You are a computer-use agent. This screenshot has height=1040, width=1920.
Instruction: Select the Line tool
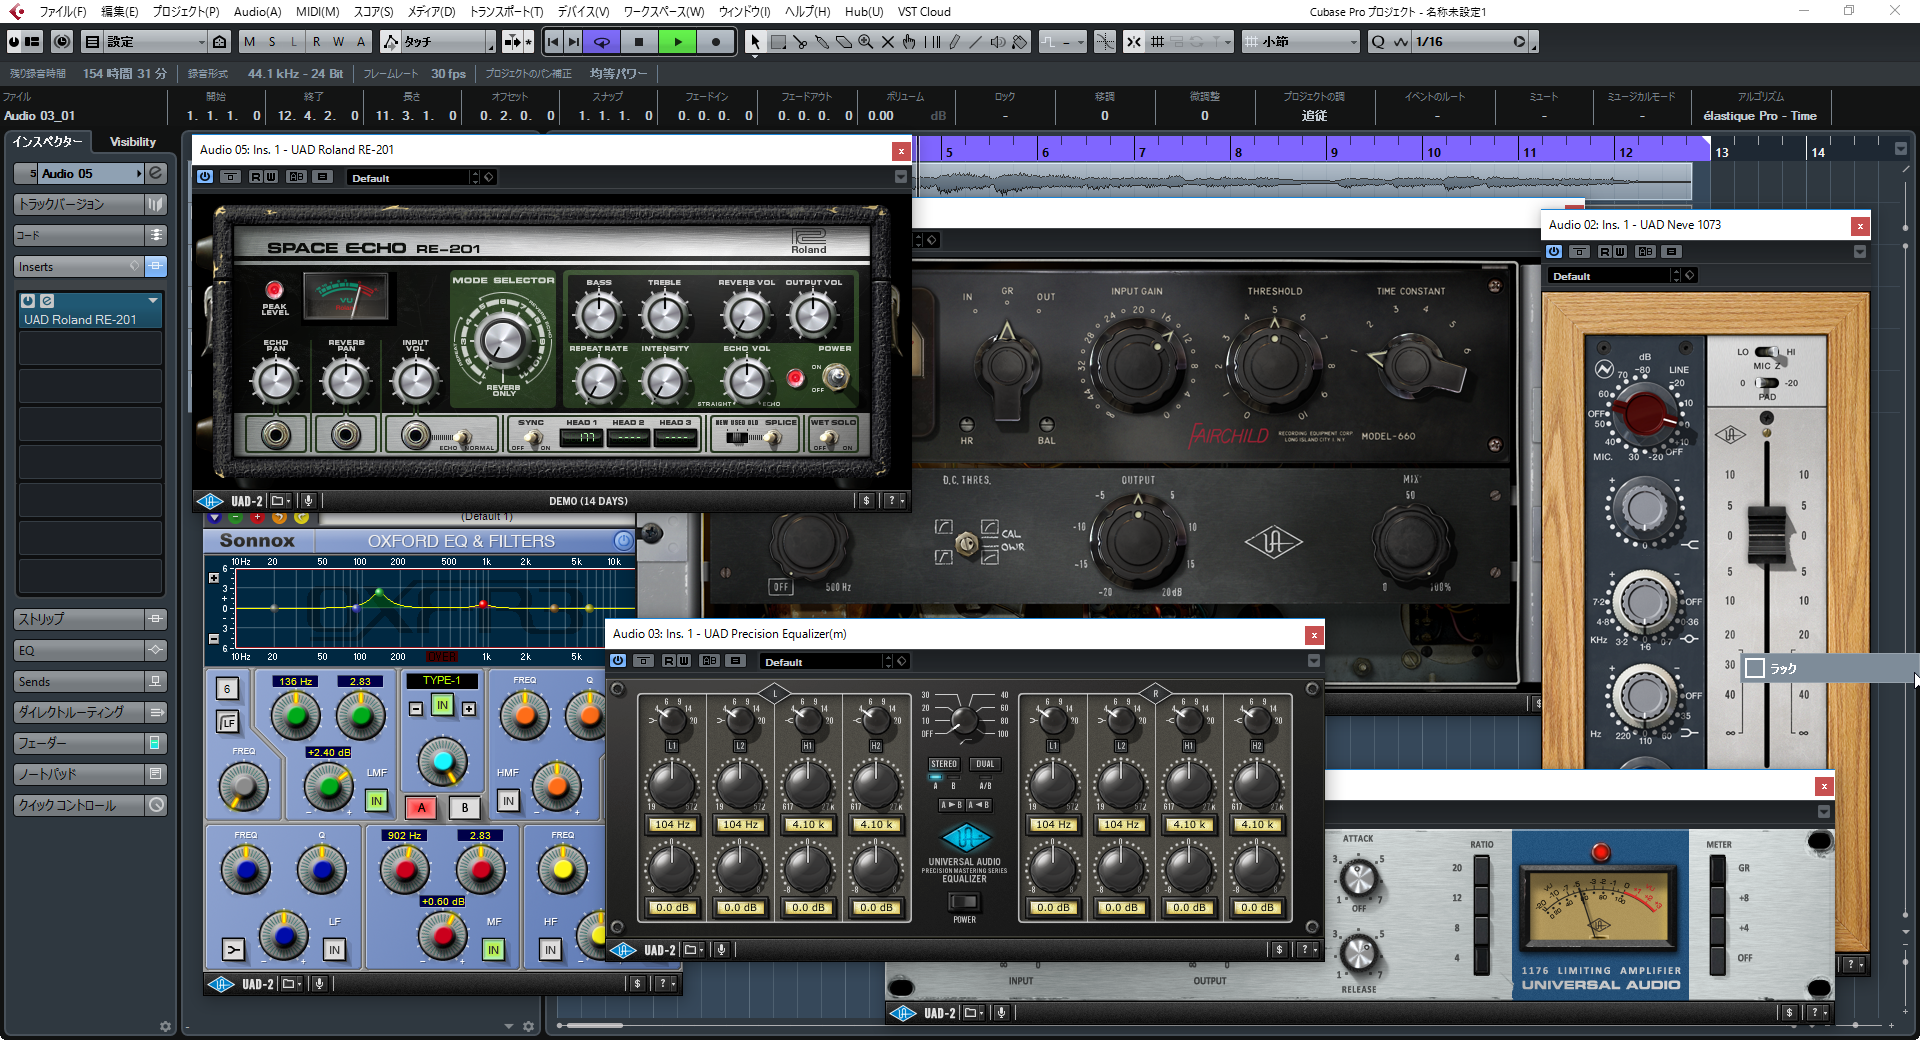(976, 42)
